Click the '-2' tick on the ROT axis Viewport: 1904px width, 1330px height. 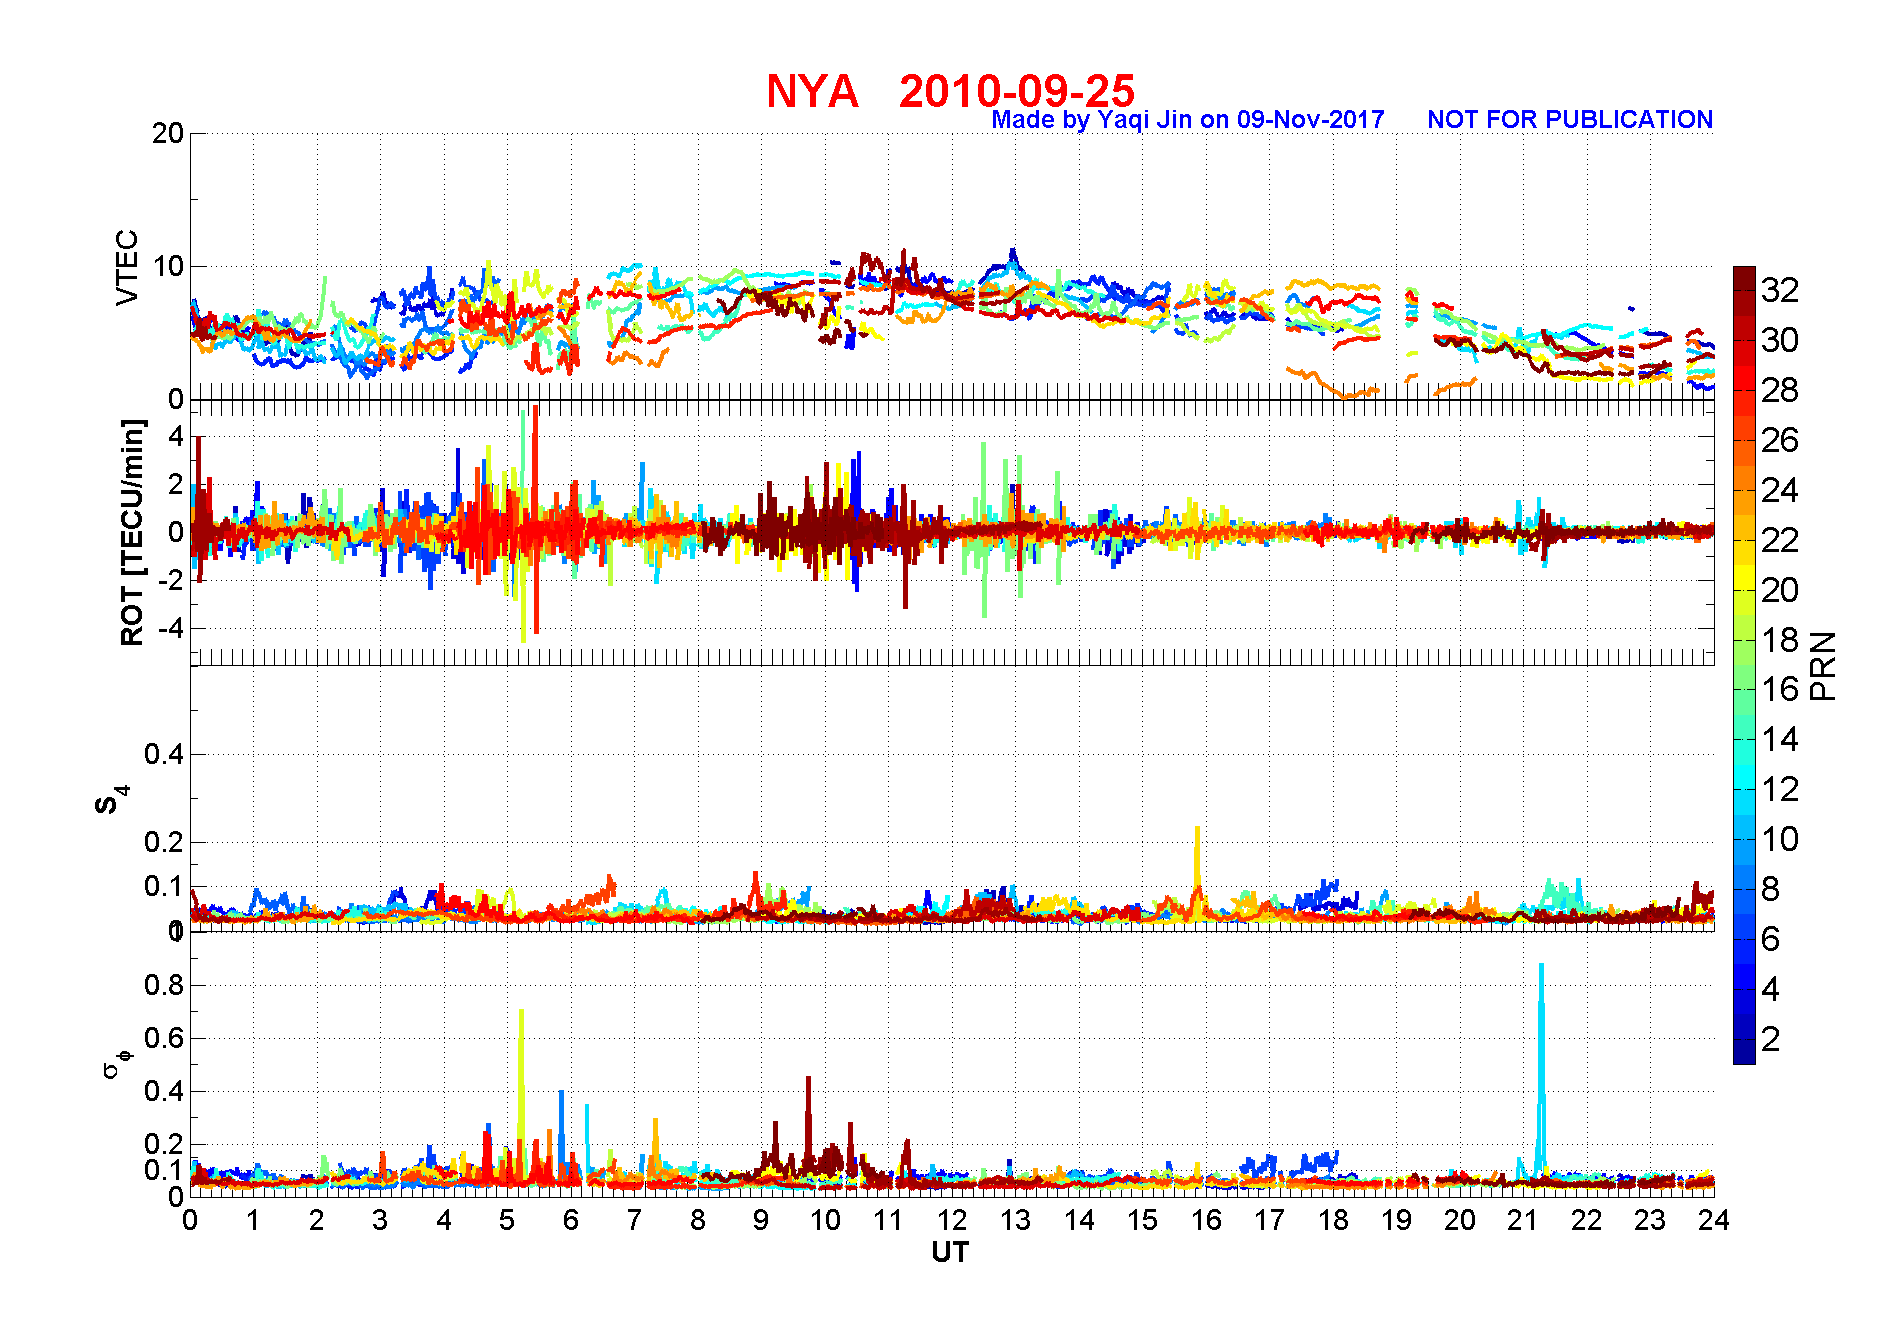(x=170, y=580)
